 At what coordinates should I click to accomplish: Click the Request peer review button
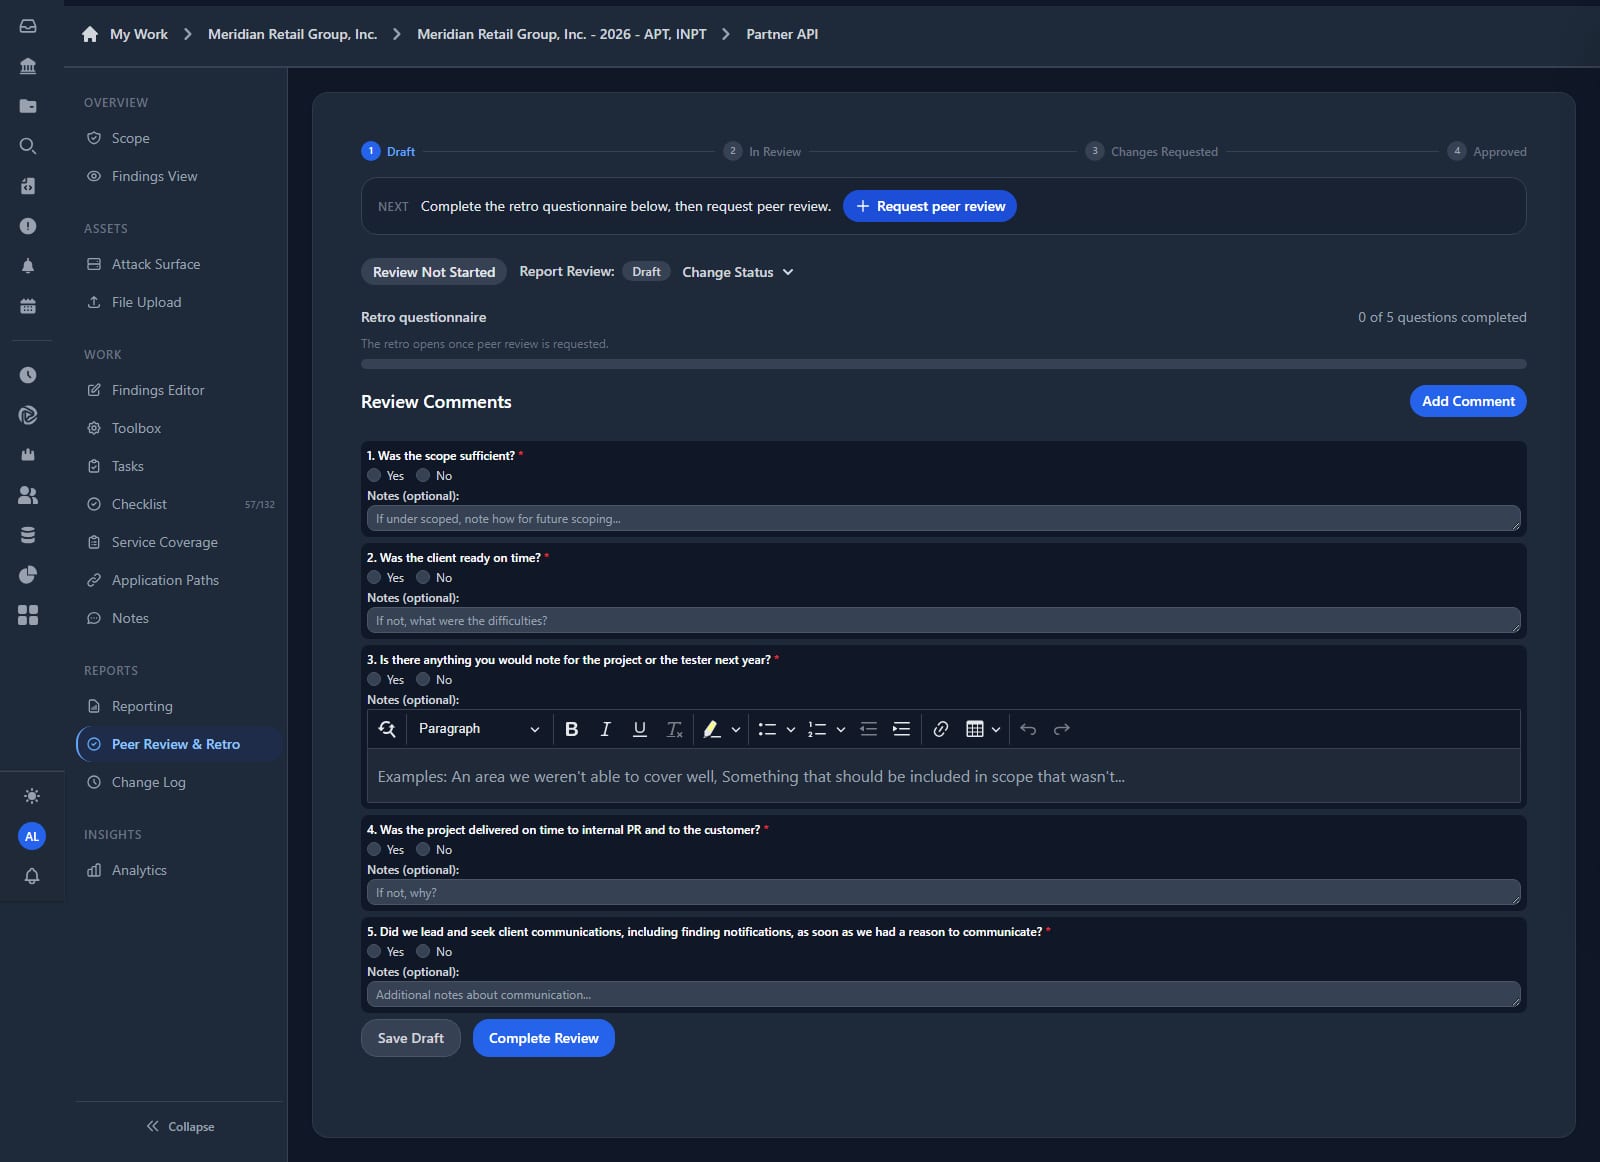click(930, 206)
